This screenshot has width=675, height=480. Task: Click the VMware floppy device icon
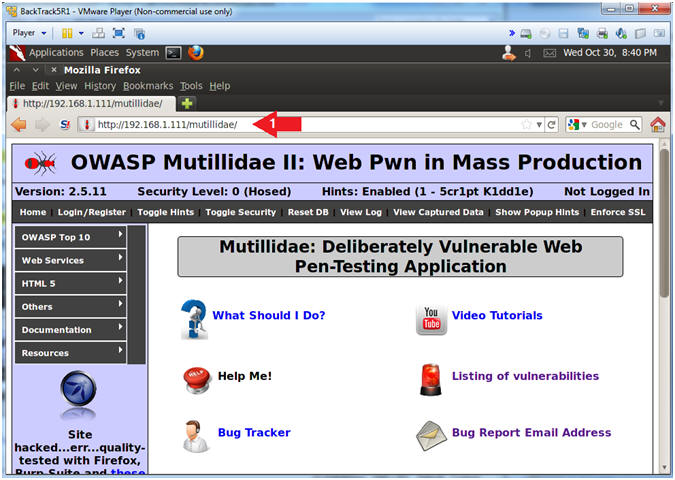563,33
